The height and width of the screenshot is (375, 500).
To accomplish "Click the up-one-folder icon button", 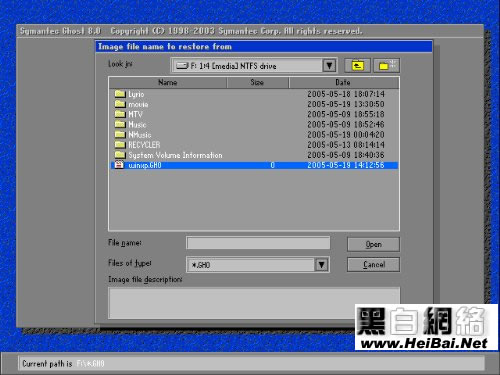I will tap(357, 66).
